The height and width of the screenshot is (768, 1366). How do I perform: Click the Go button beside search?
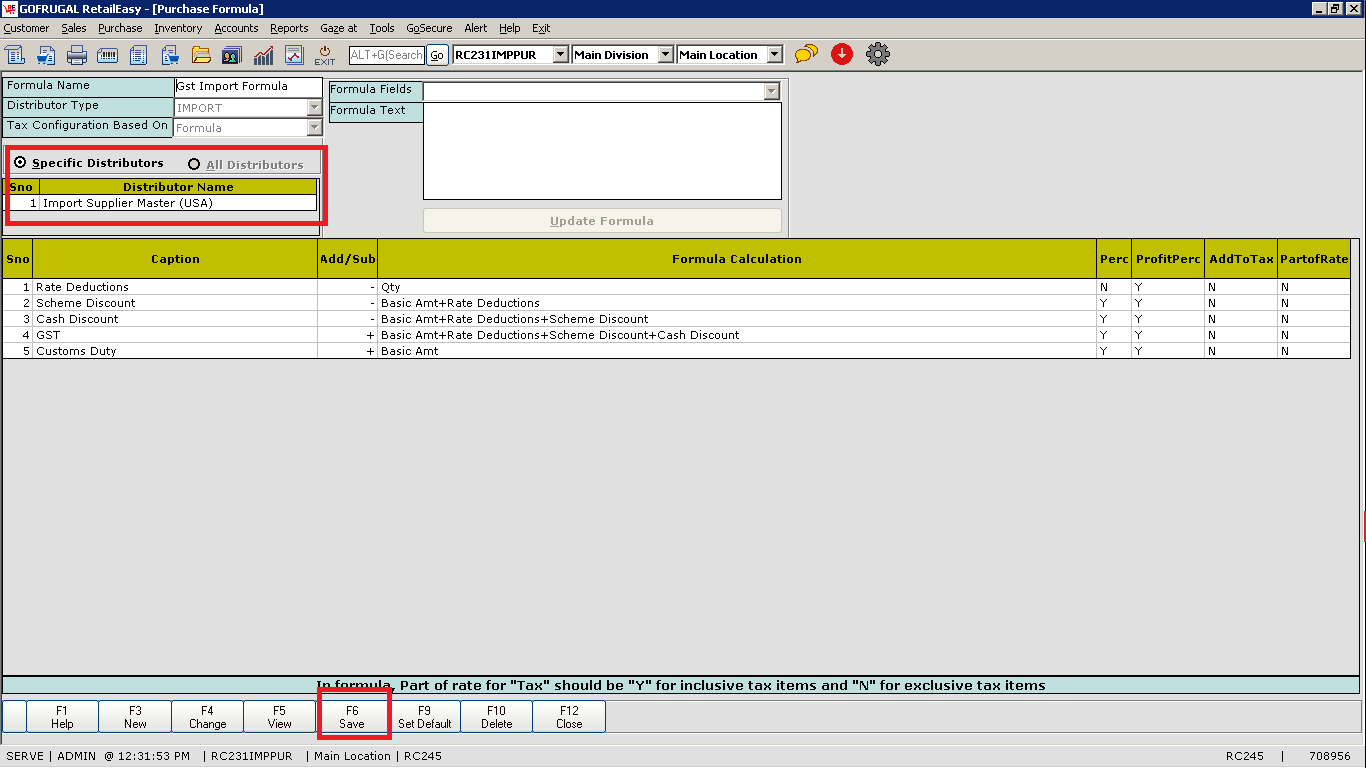437,55
